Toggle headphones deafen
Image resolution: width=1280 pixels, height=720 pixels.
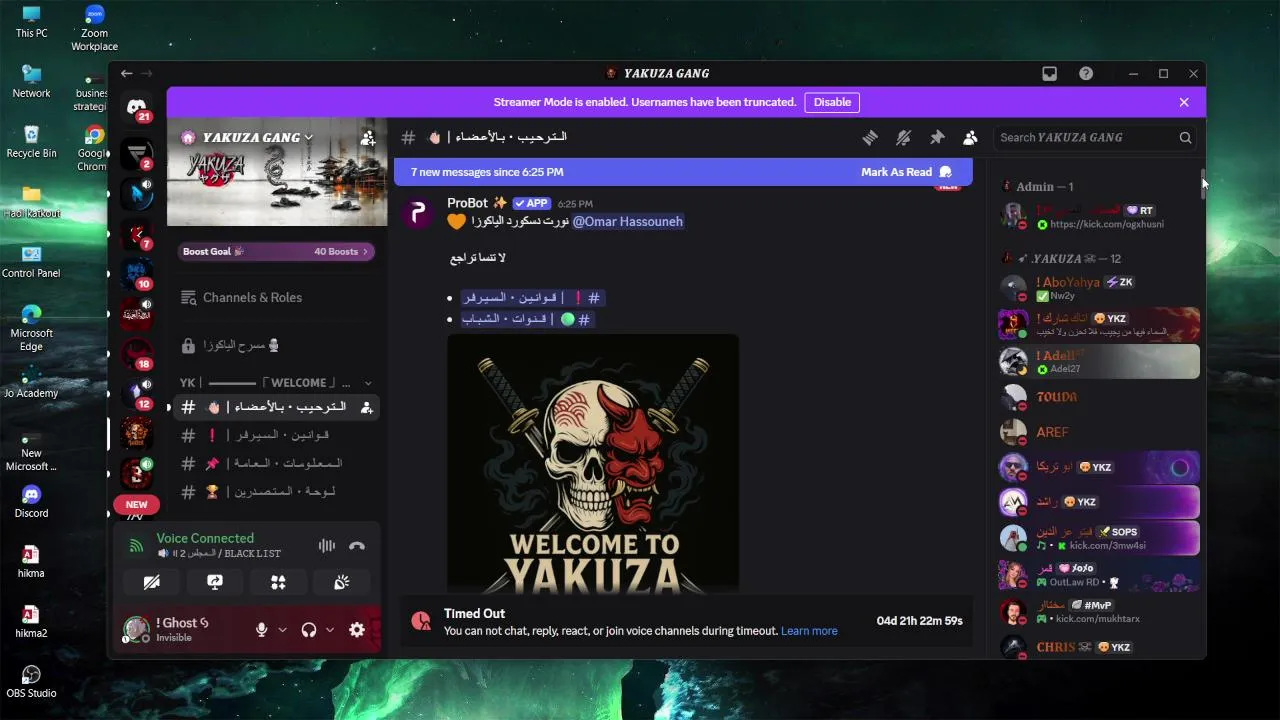[x=309, y=630]
